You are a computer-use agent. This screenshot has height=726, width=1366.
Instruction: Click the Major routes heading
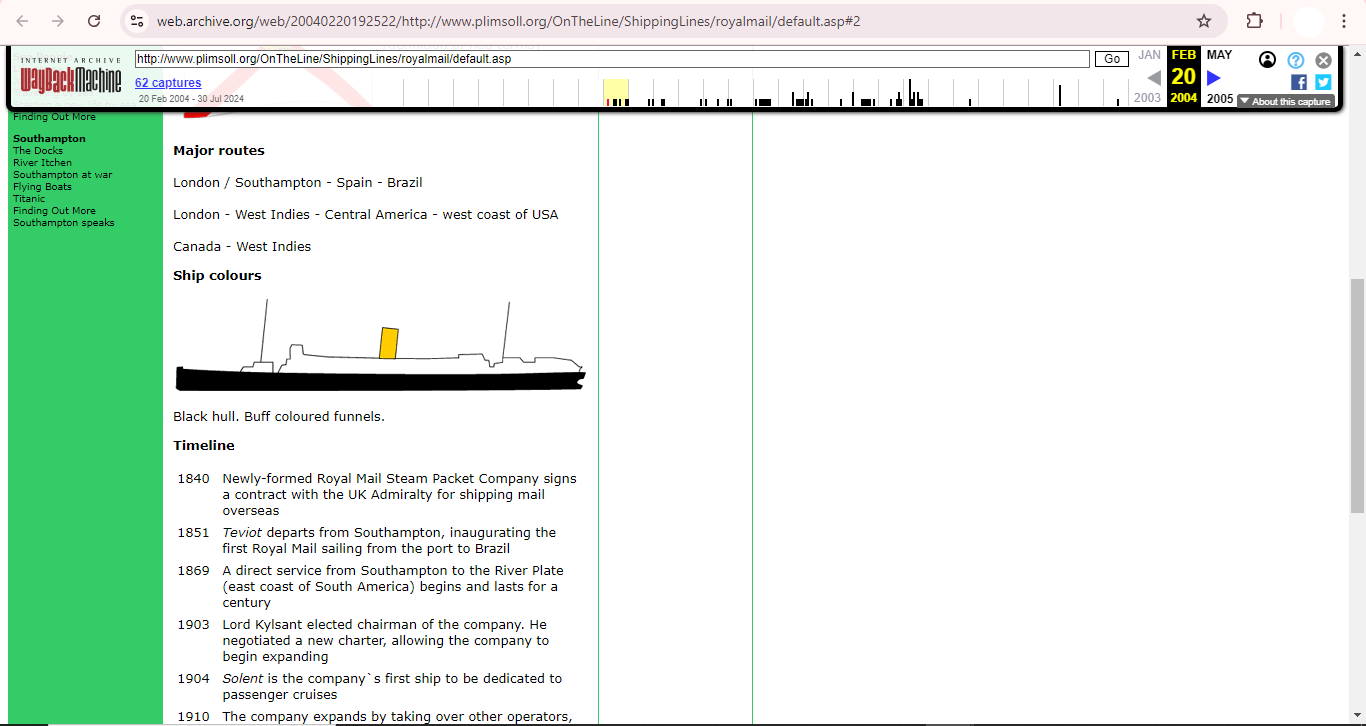(219, 151)
